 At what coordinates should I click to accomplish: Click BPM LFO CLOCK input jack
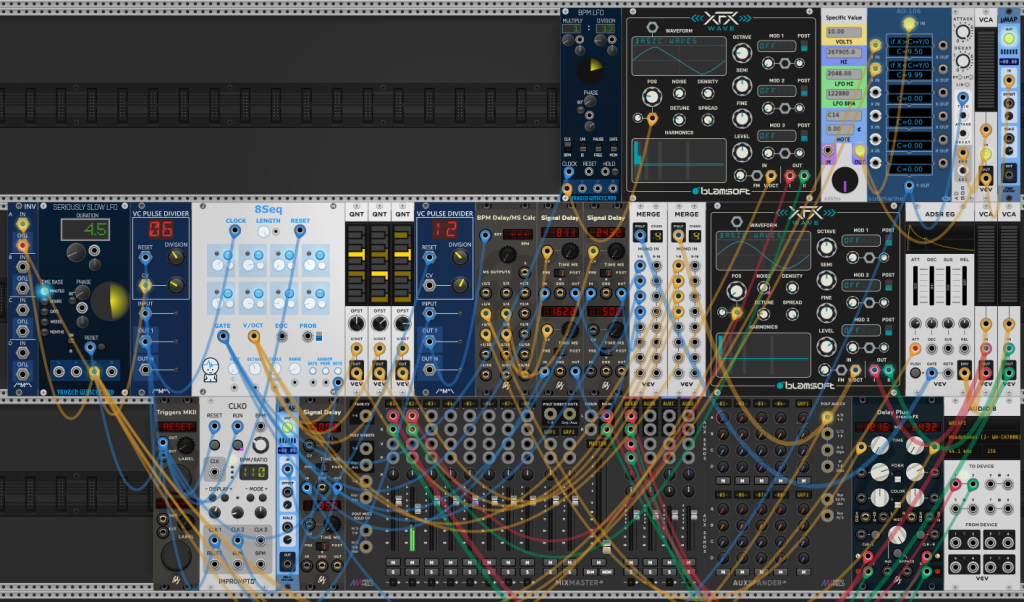pyautogui.click(x=569, y=173)
